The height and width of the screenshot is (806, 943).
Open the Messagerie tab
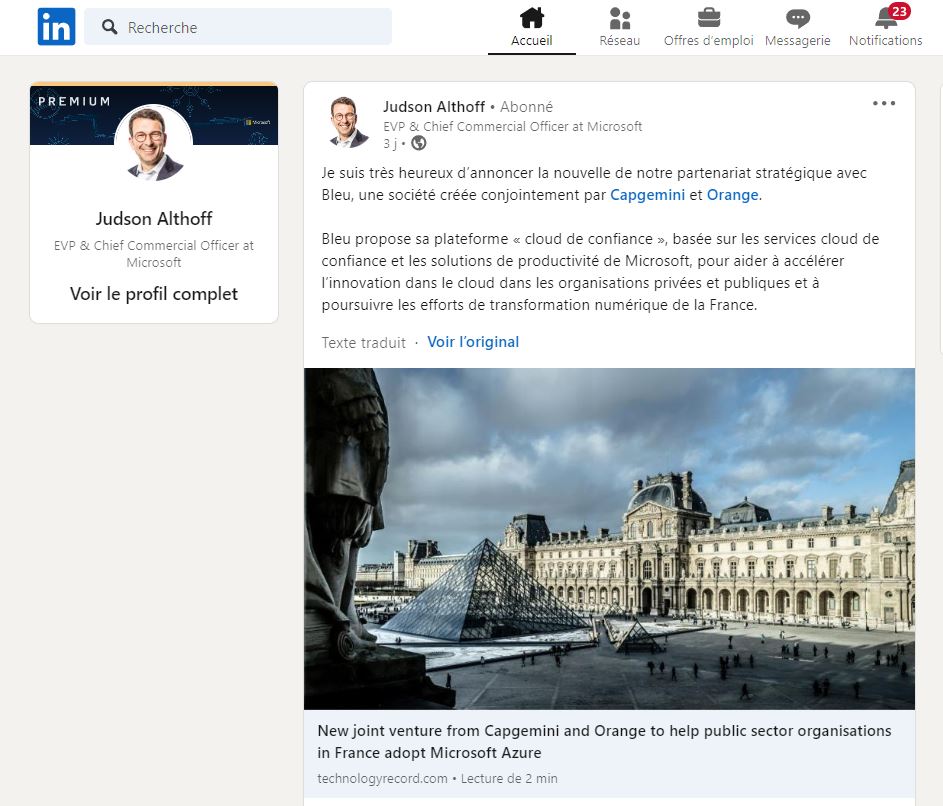(x=797, y=28)
